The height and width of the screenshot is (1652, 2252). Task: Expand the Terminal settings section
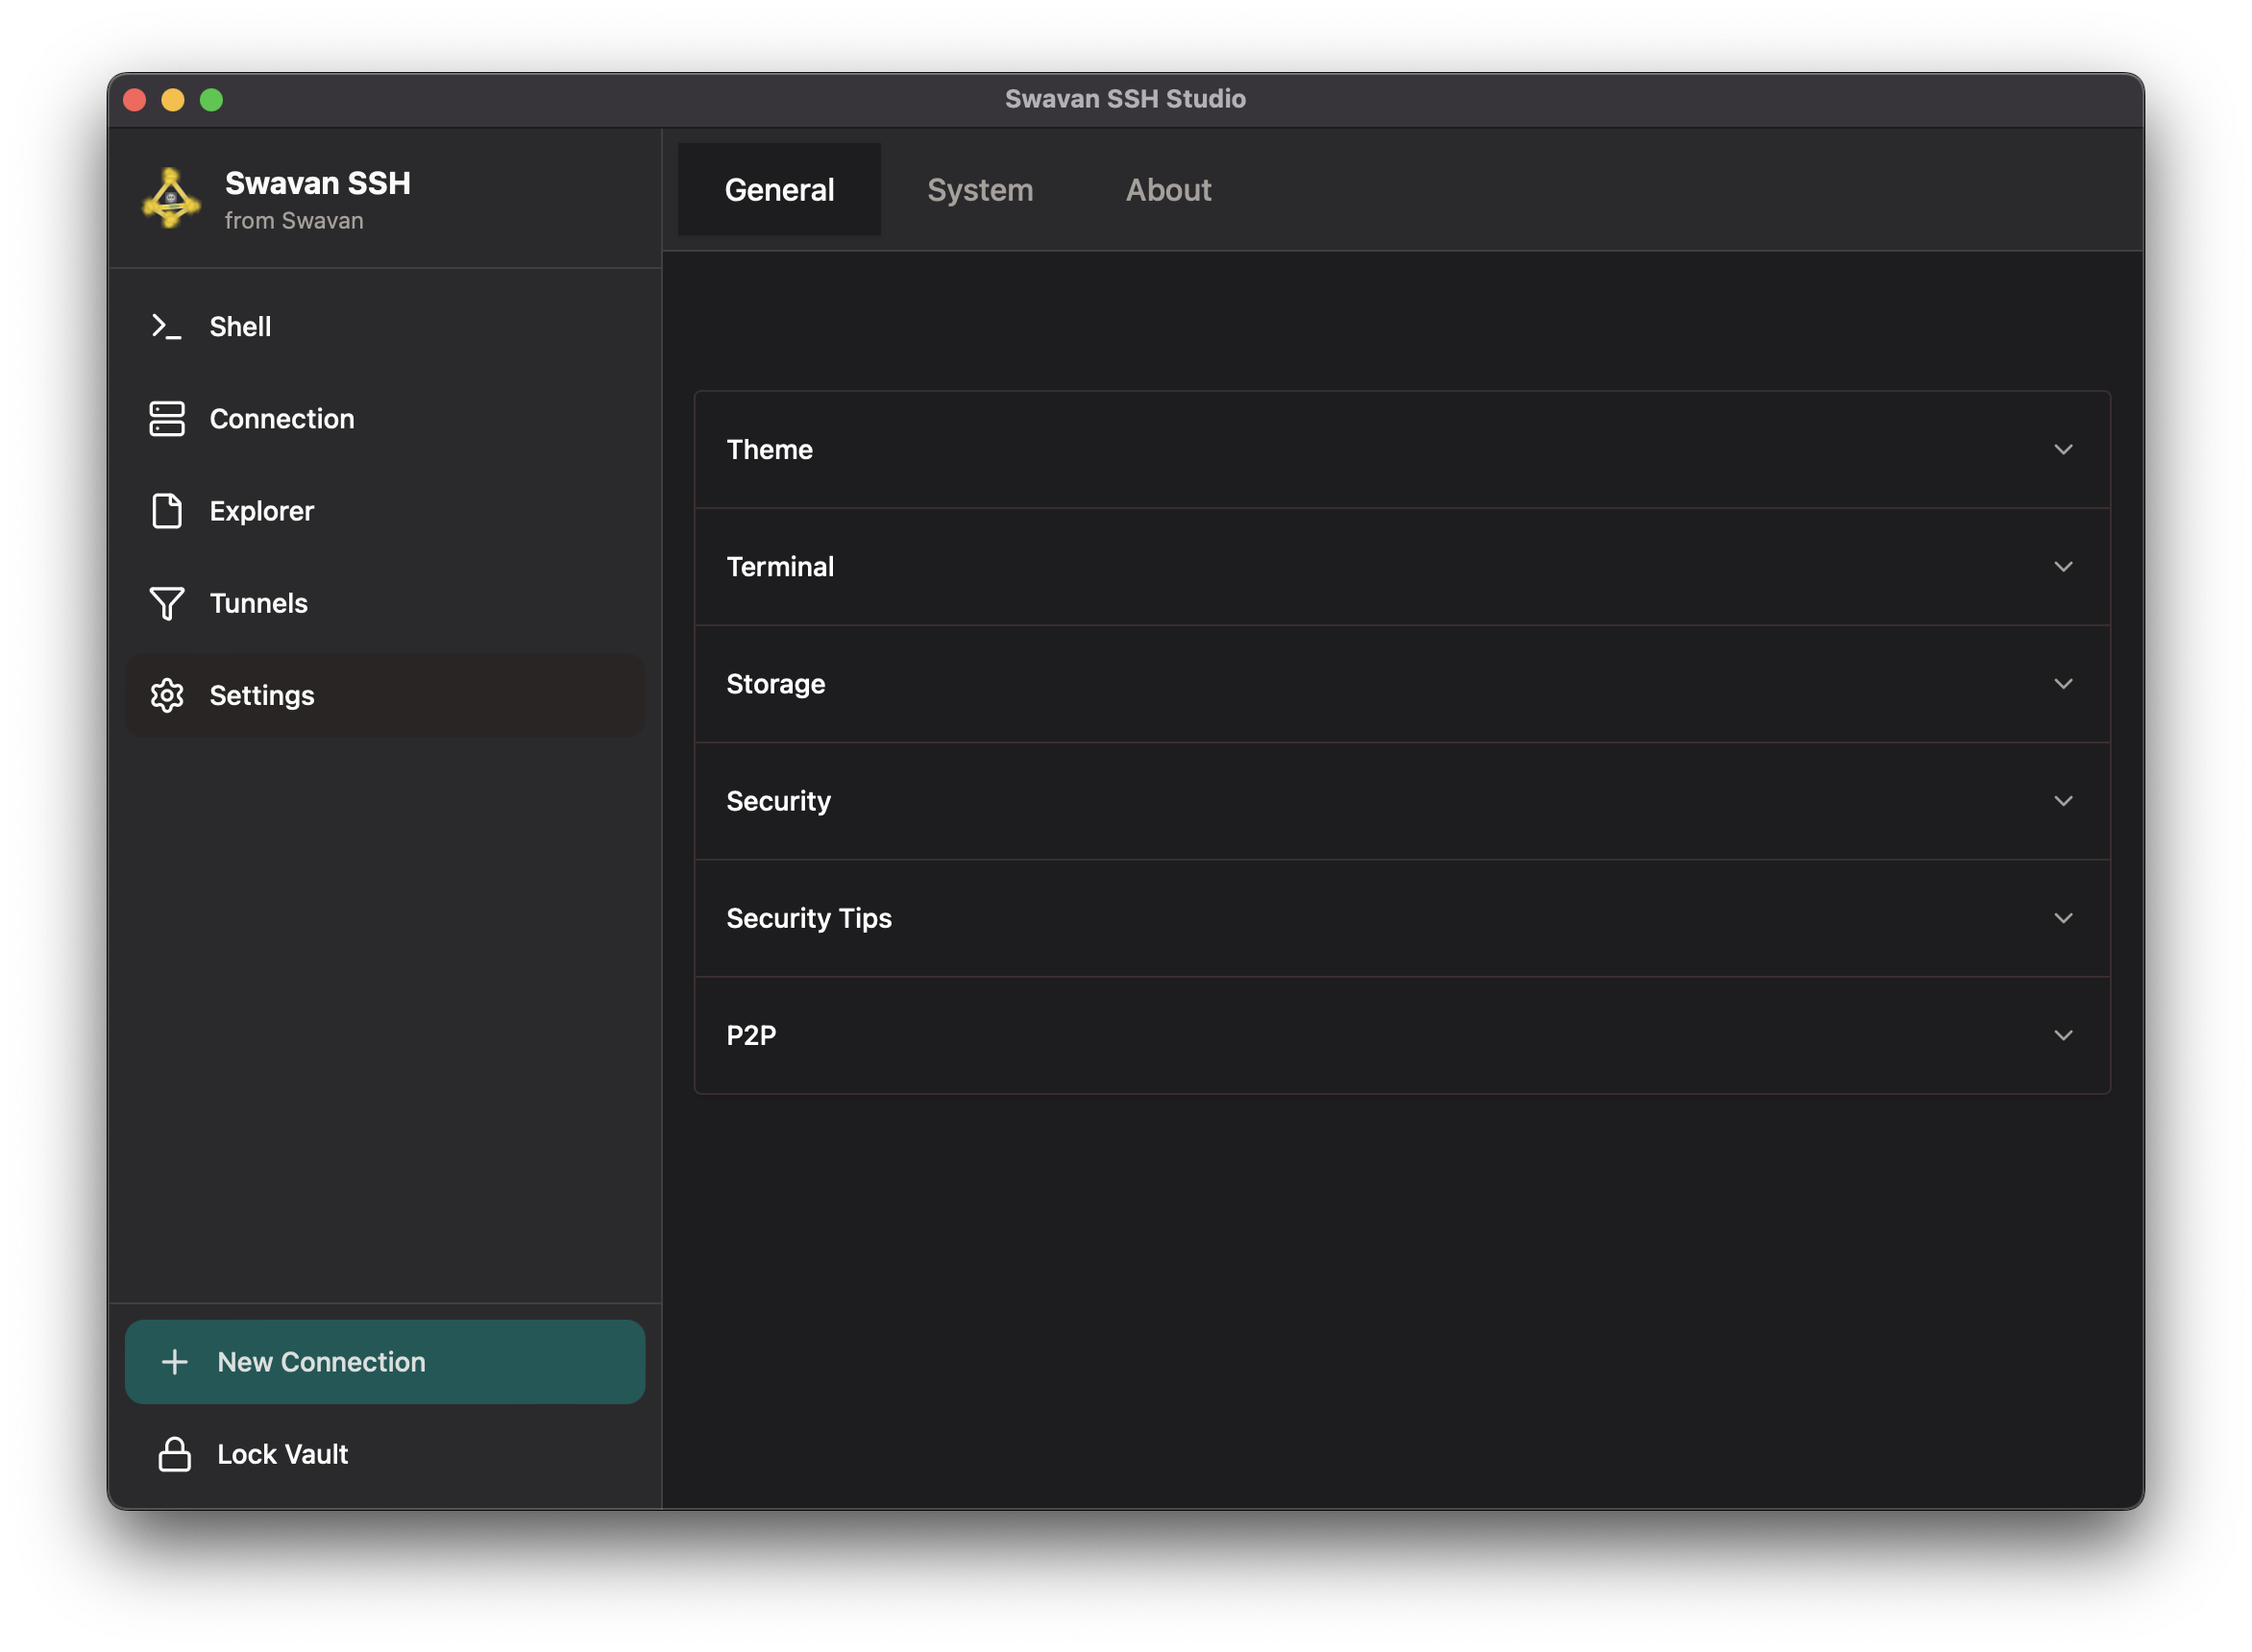(x=2064, y=567)
